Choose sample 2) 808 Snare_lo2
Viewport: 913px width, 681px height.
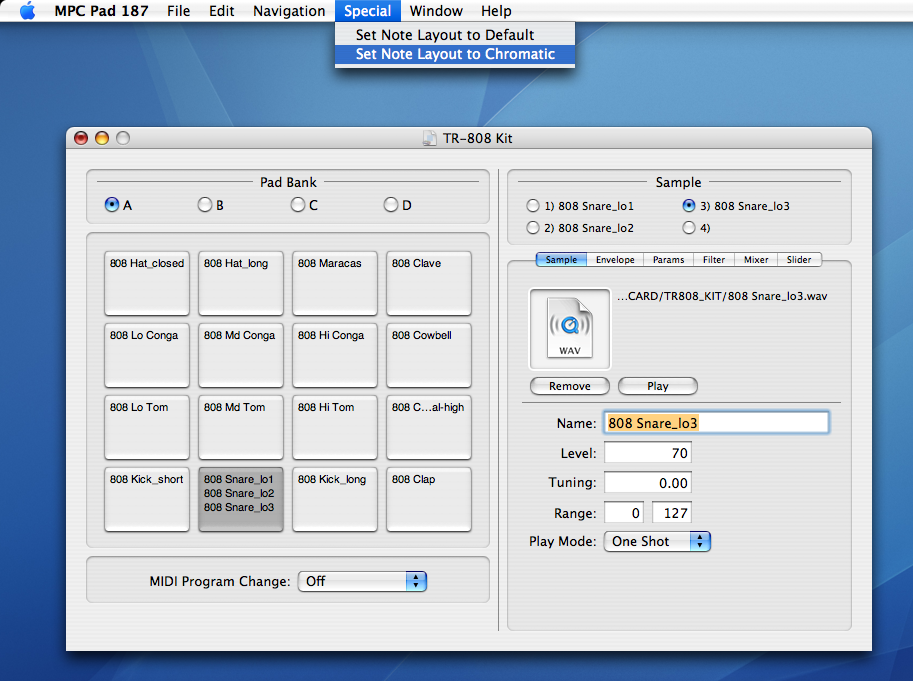pyautogui.click(x=533, y=228)
